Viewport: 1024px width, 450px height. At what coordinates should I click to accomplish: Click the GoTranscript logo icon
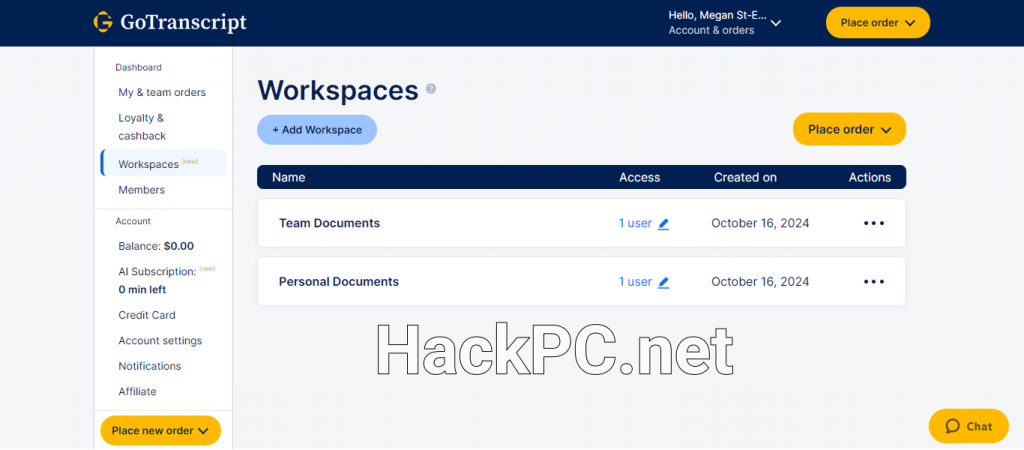click(103, 22)
